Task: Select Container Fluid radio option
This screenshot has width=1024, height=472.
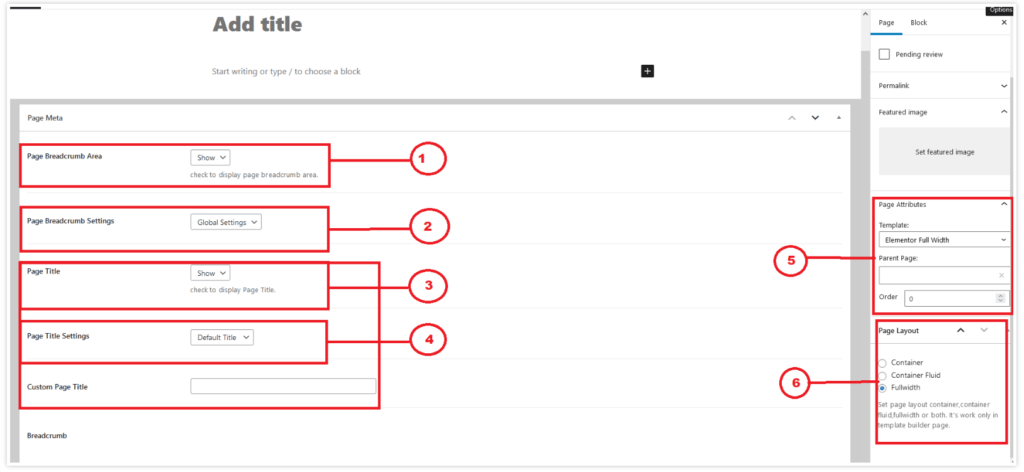Action: coord(883,376)
